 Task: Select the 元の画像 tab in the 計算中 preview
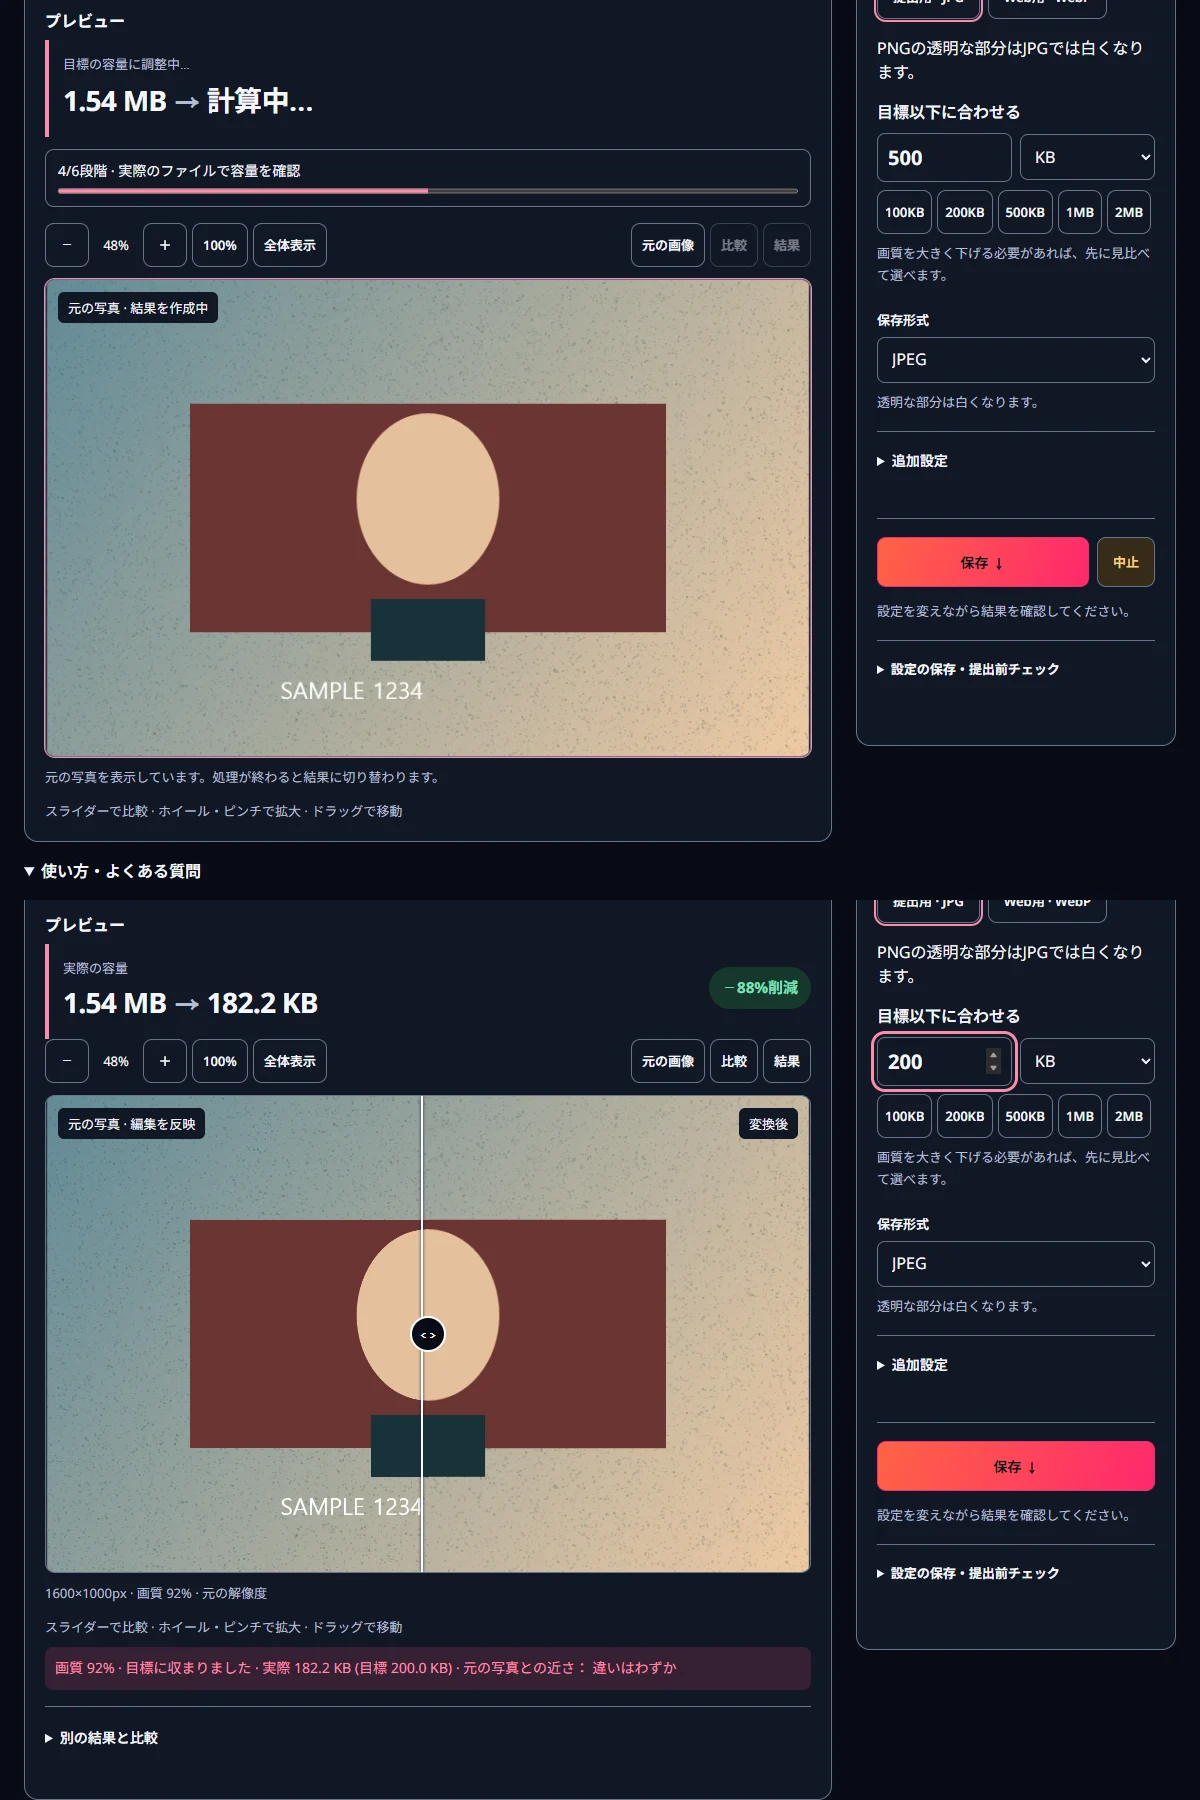click(668, 245)
